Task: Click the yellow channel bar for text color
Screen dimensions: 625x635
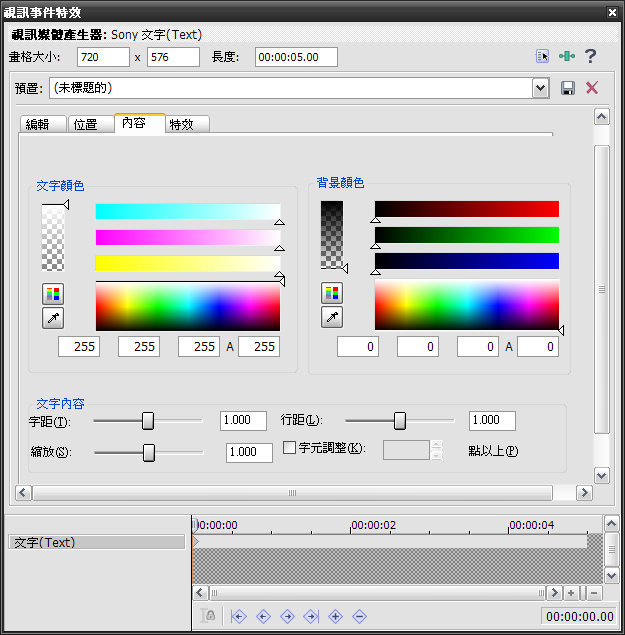Action: pos(188,263)
